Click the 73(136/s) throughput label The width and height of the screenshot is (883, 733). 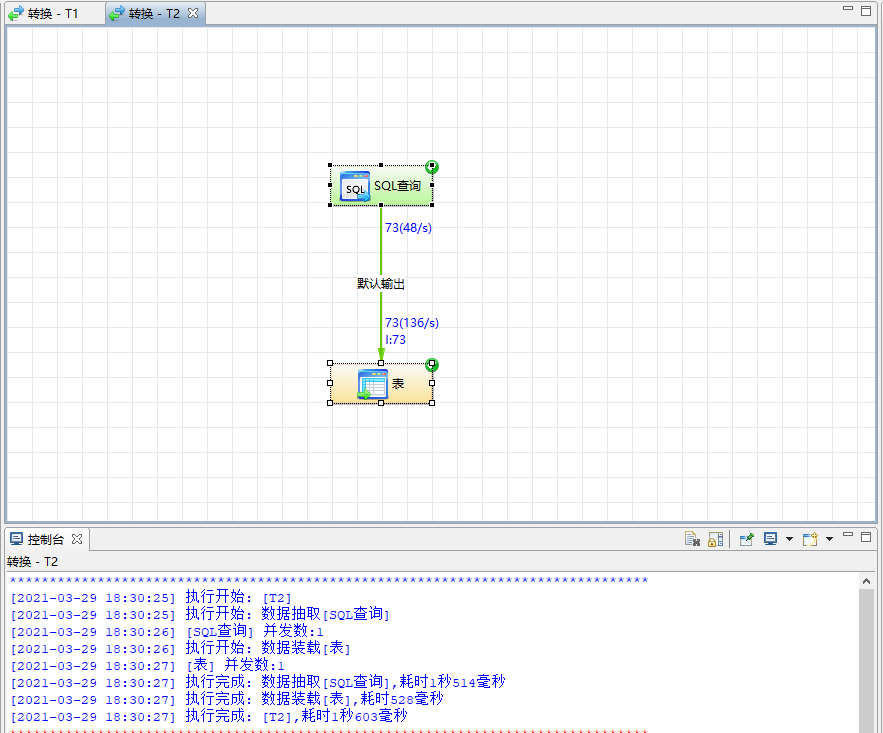coord(413,323)
